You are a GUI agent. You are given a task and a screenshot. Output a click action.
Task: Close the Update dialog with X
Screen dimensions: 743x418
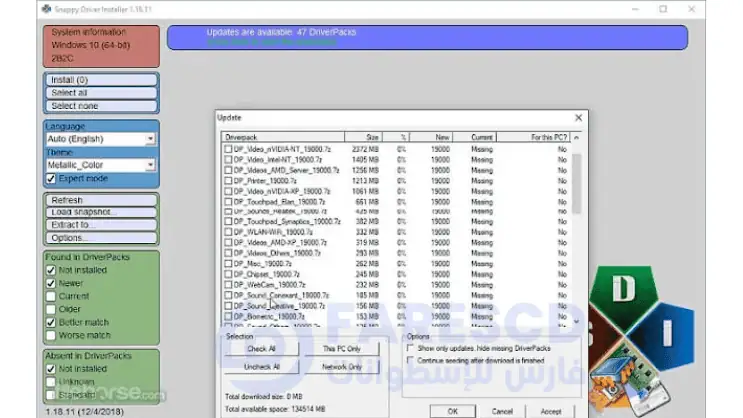[x=578, y=118]
